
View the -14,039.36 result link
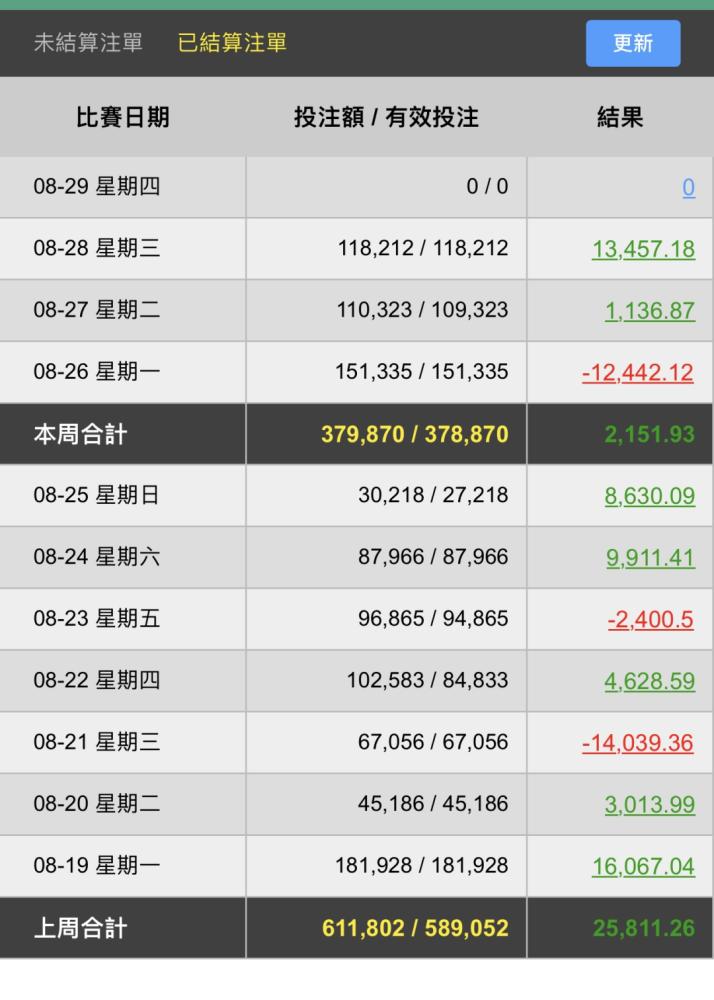(x=638, y=743)
